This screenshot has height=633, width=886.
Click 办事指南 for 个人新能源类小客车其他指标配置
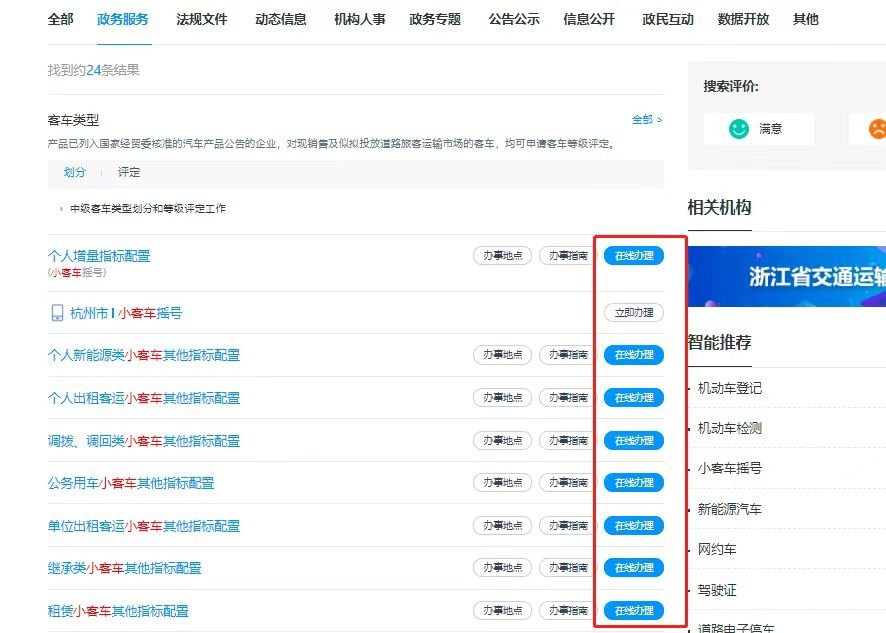pos(568,355)
